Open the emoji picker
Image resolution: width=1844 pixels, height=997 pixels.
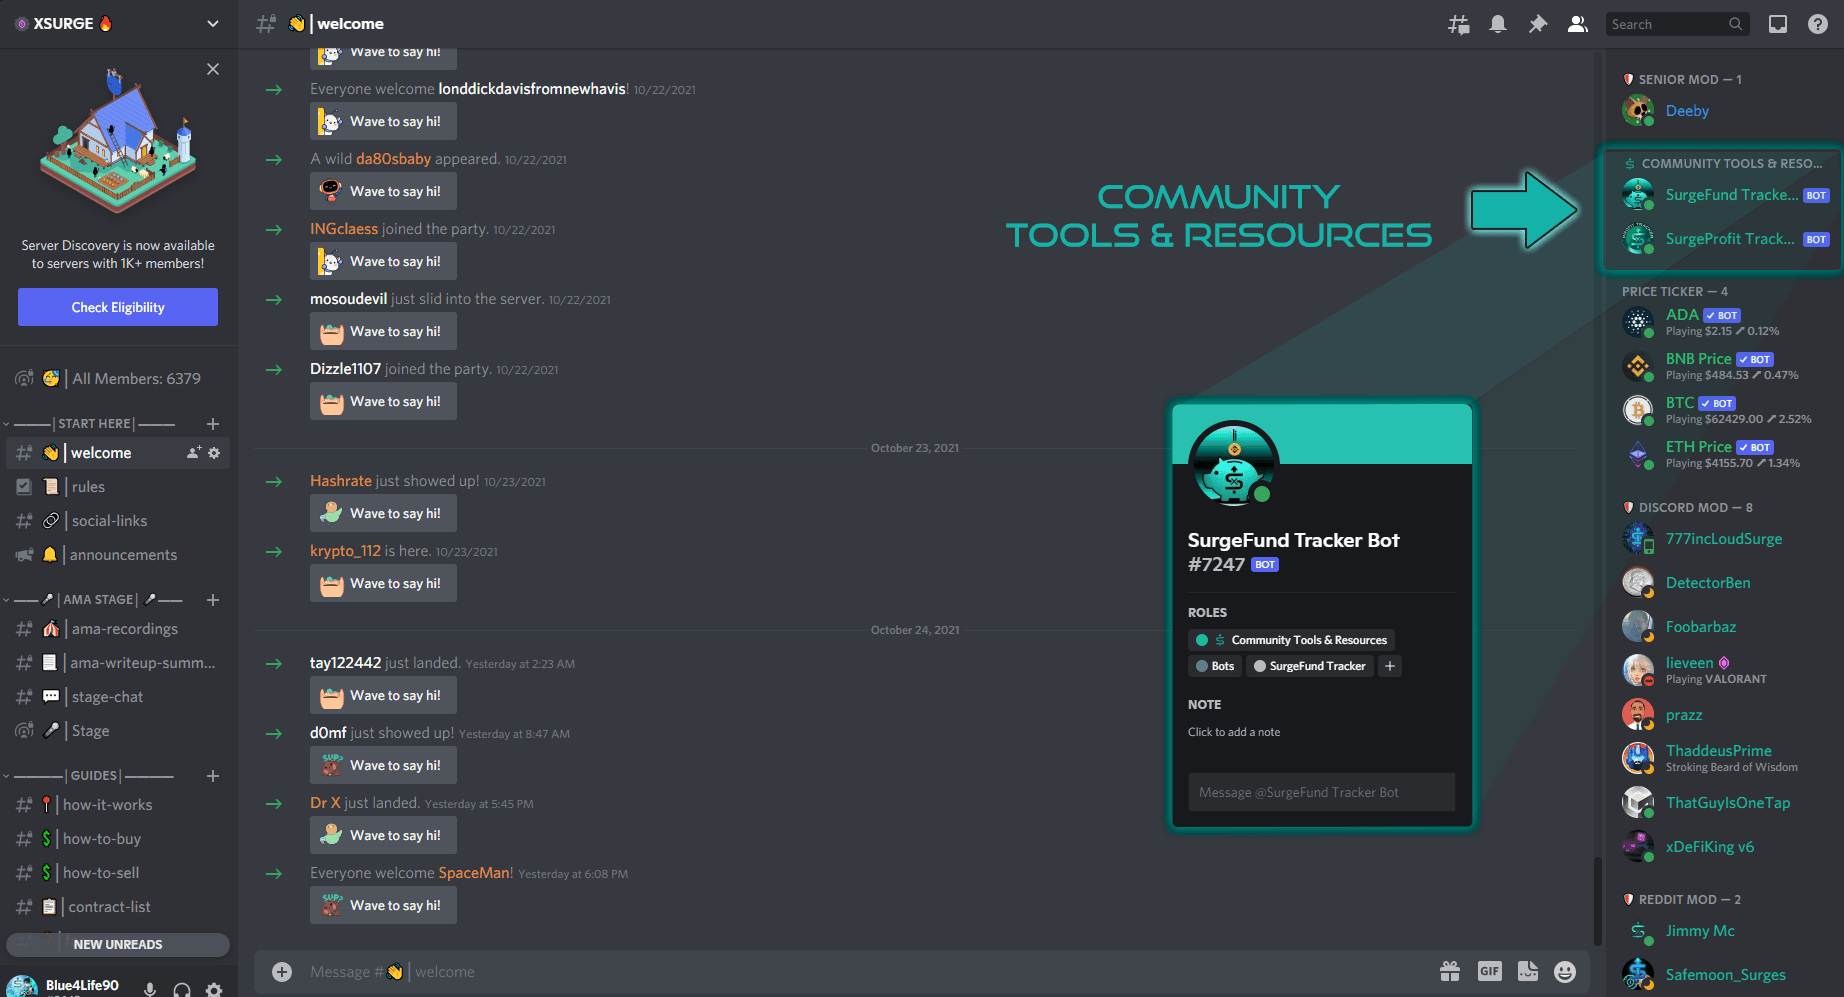tap(1565, 971)
